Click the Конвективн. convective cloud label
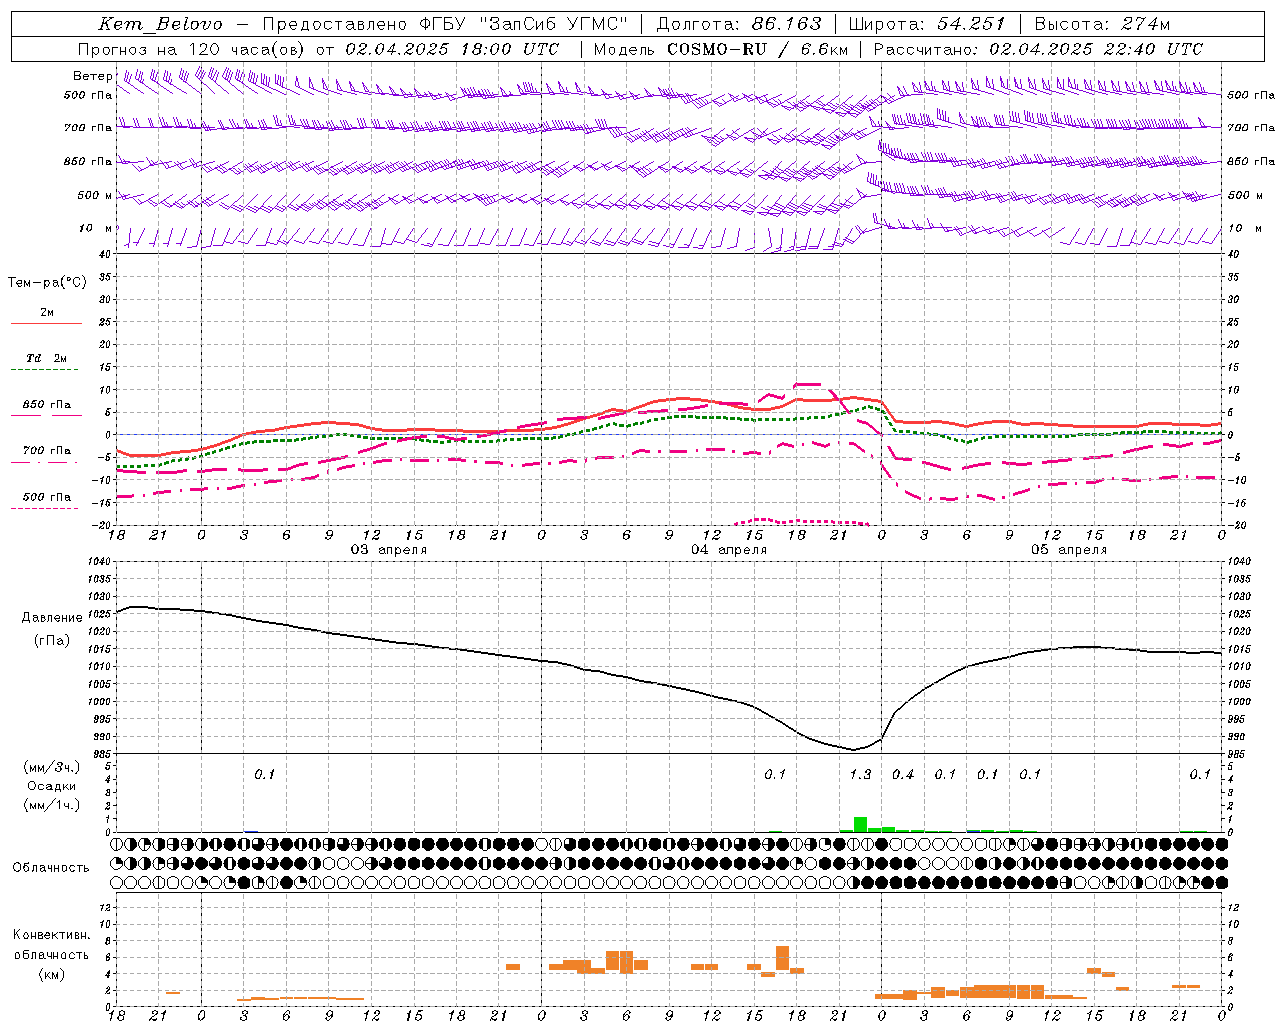Viewport: 1280px width, 1024px height. (51, 935)
